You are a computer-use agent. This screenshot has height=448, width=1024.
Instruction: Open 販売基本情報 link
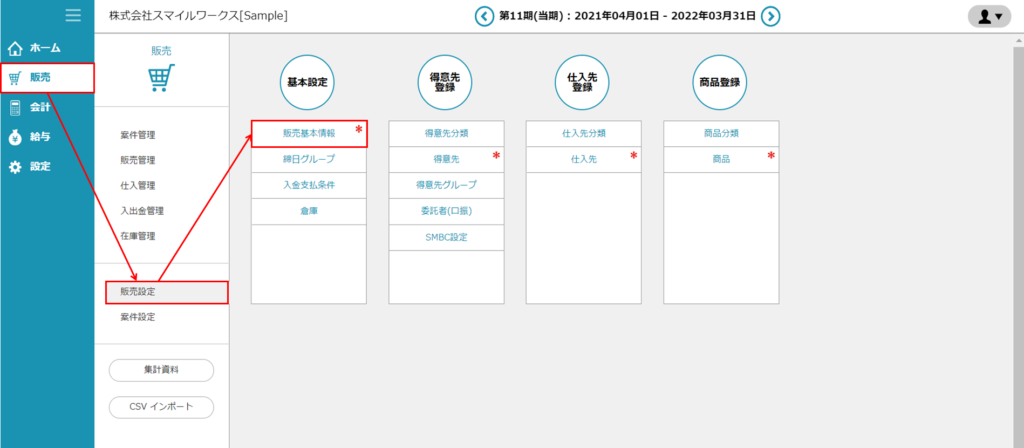(x=309, y=133)
